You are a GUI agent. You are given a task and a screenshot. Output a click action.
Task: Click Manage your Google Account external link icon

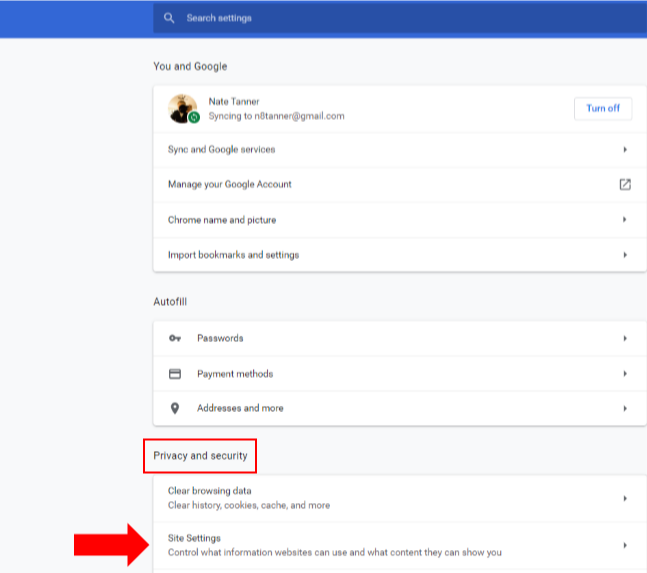coord(625,185)
